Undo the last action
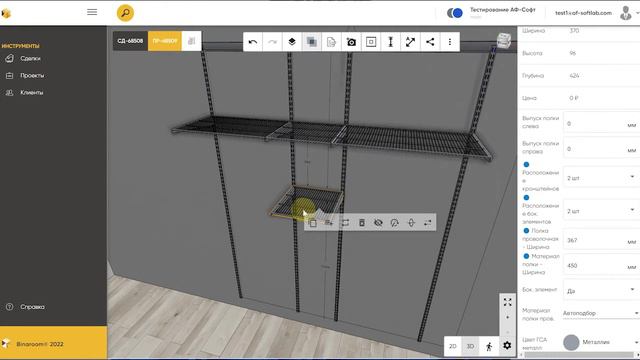This screenshot has width=640, height=360. click(x=253, y=42)
